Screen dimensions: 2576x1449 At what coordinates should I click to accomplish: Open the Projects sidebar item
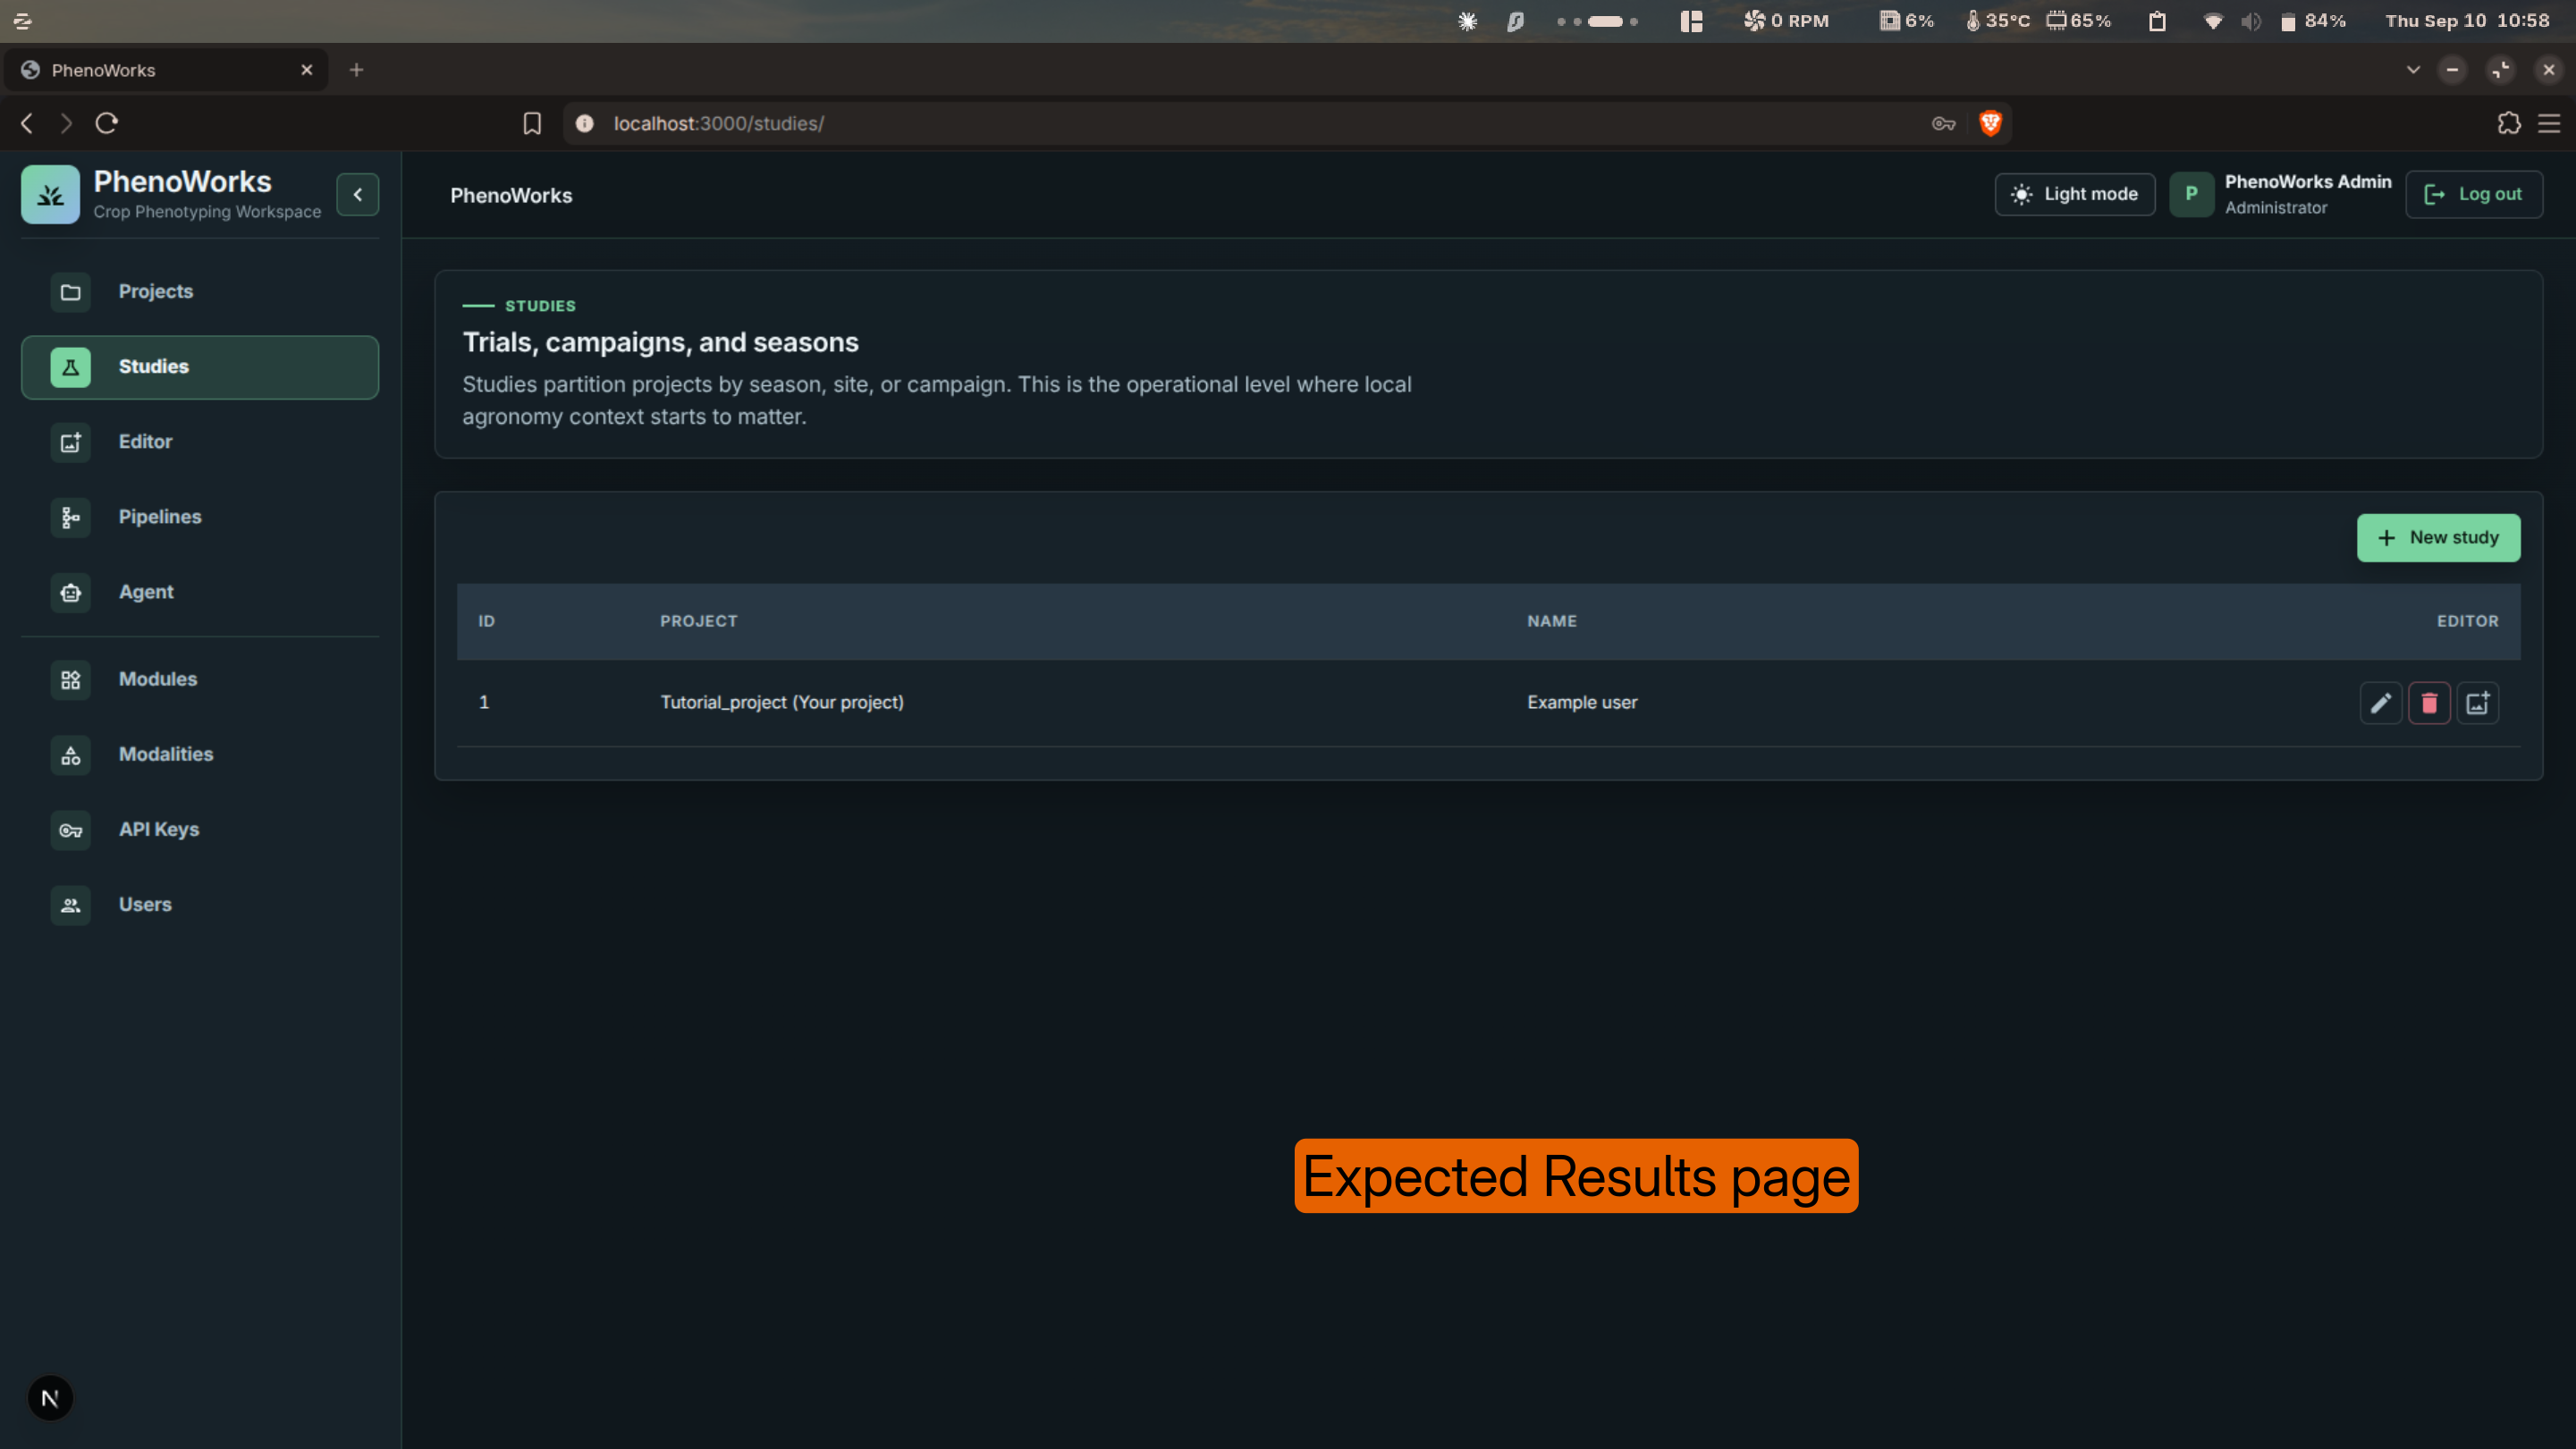200,292
